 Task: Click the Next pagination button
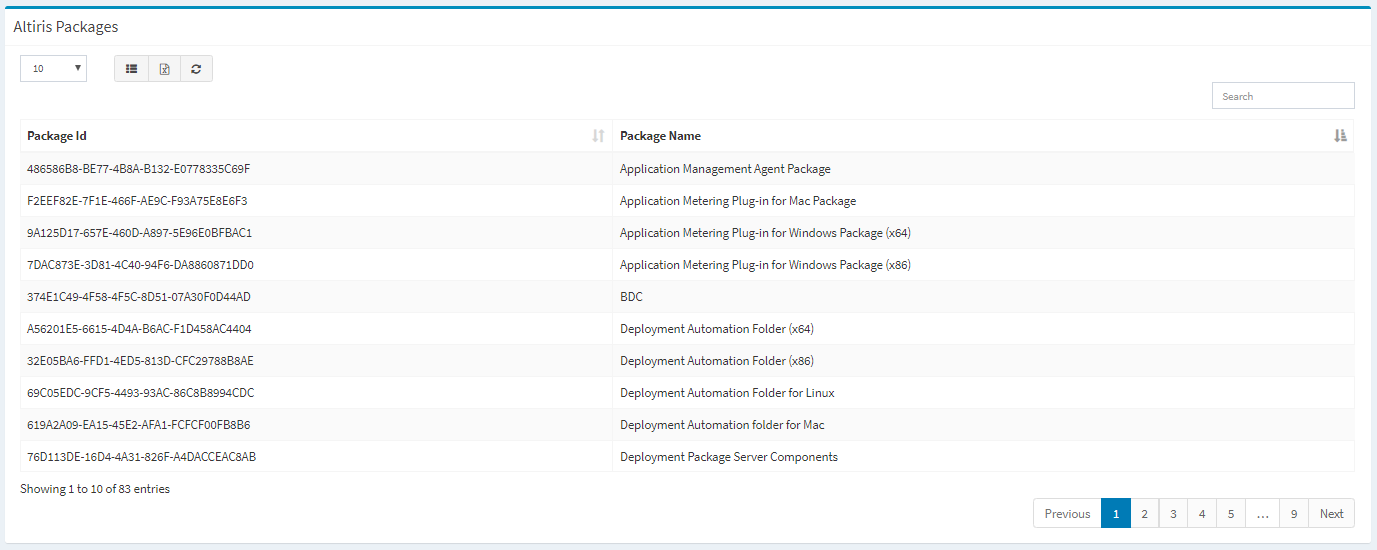1331,514
